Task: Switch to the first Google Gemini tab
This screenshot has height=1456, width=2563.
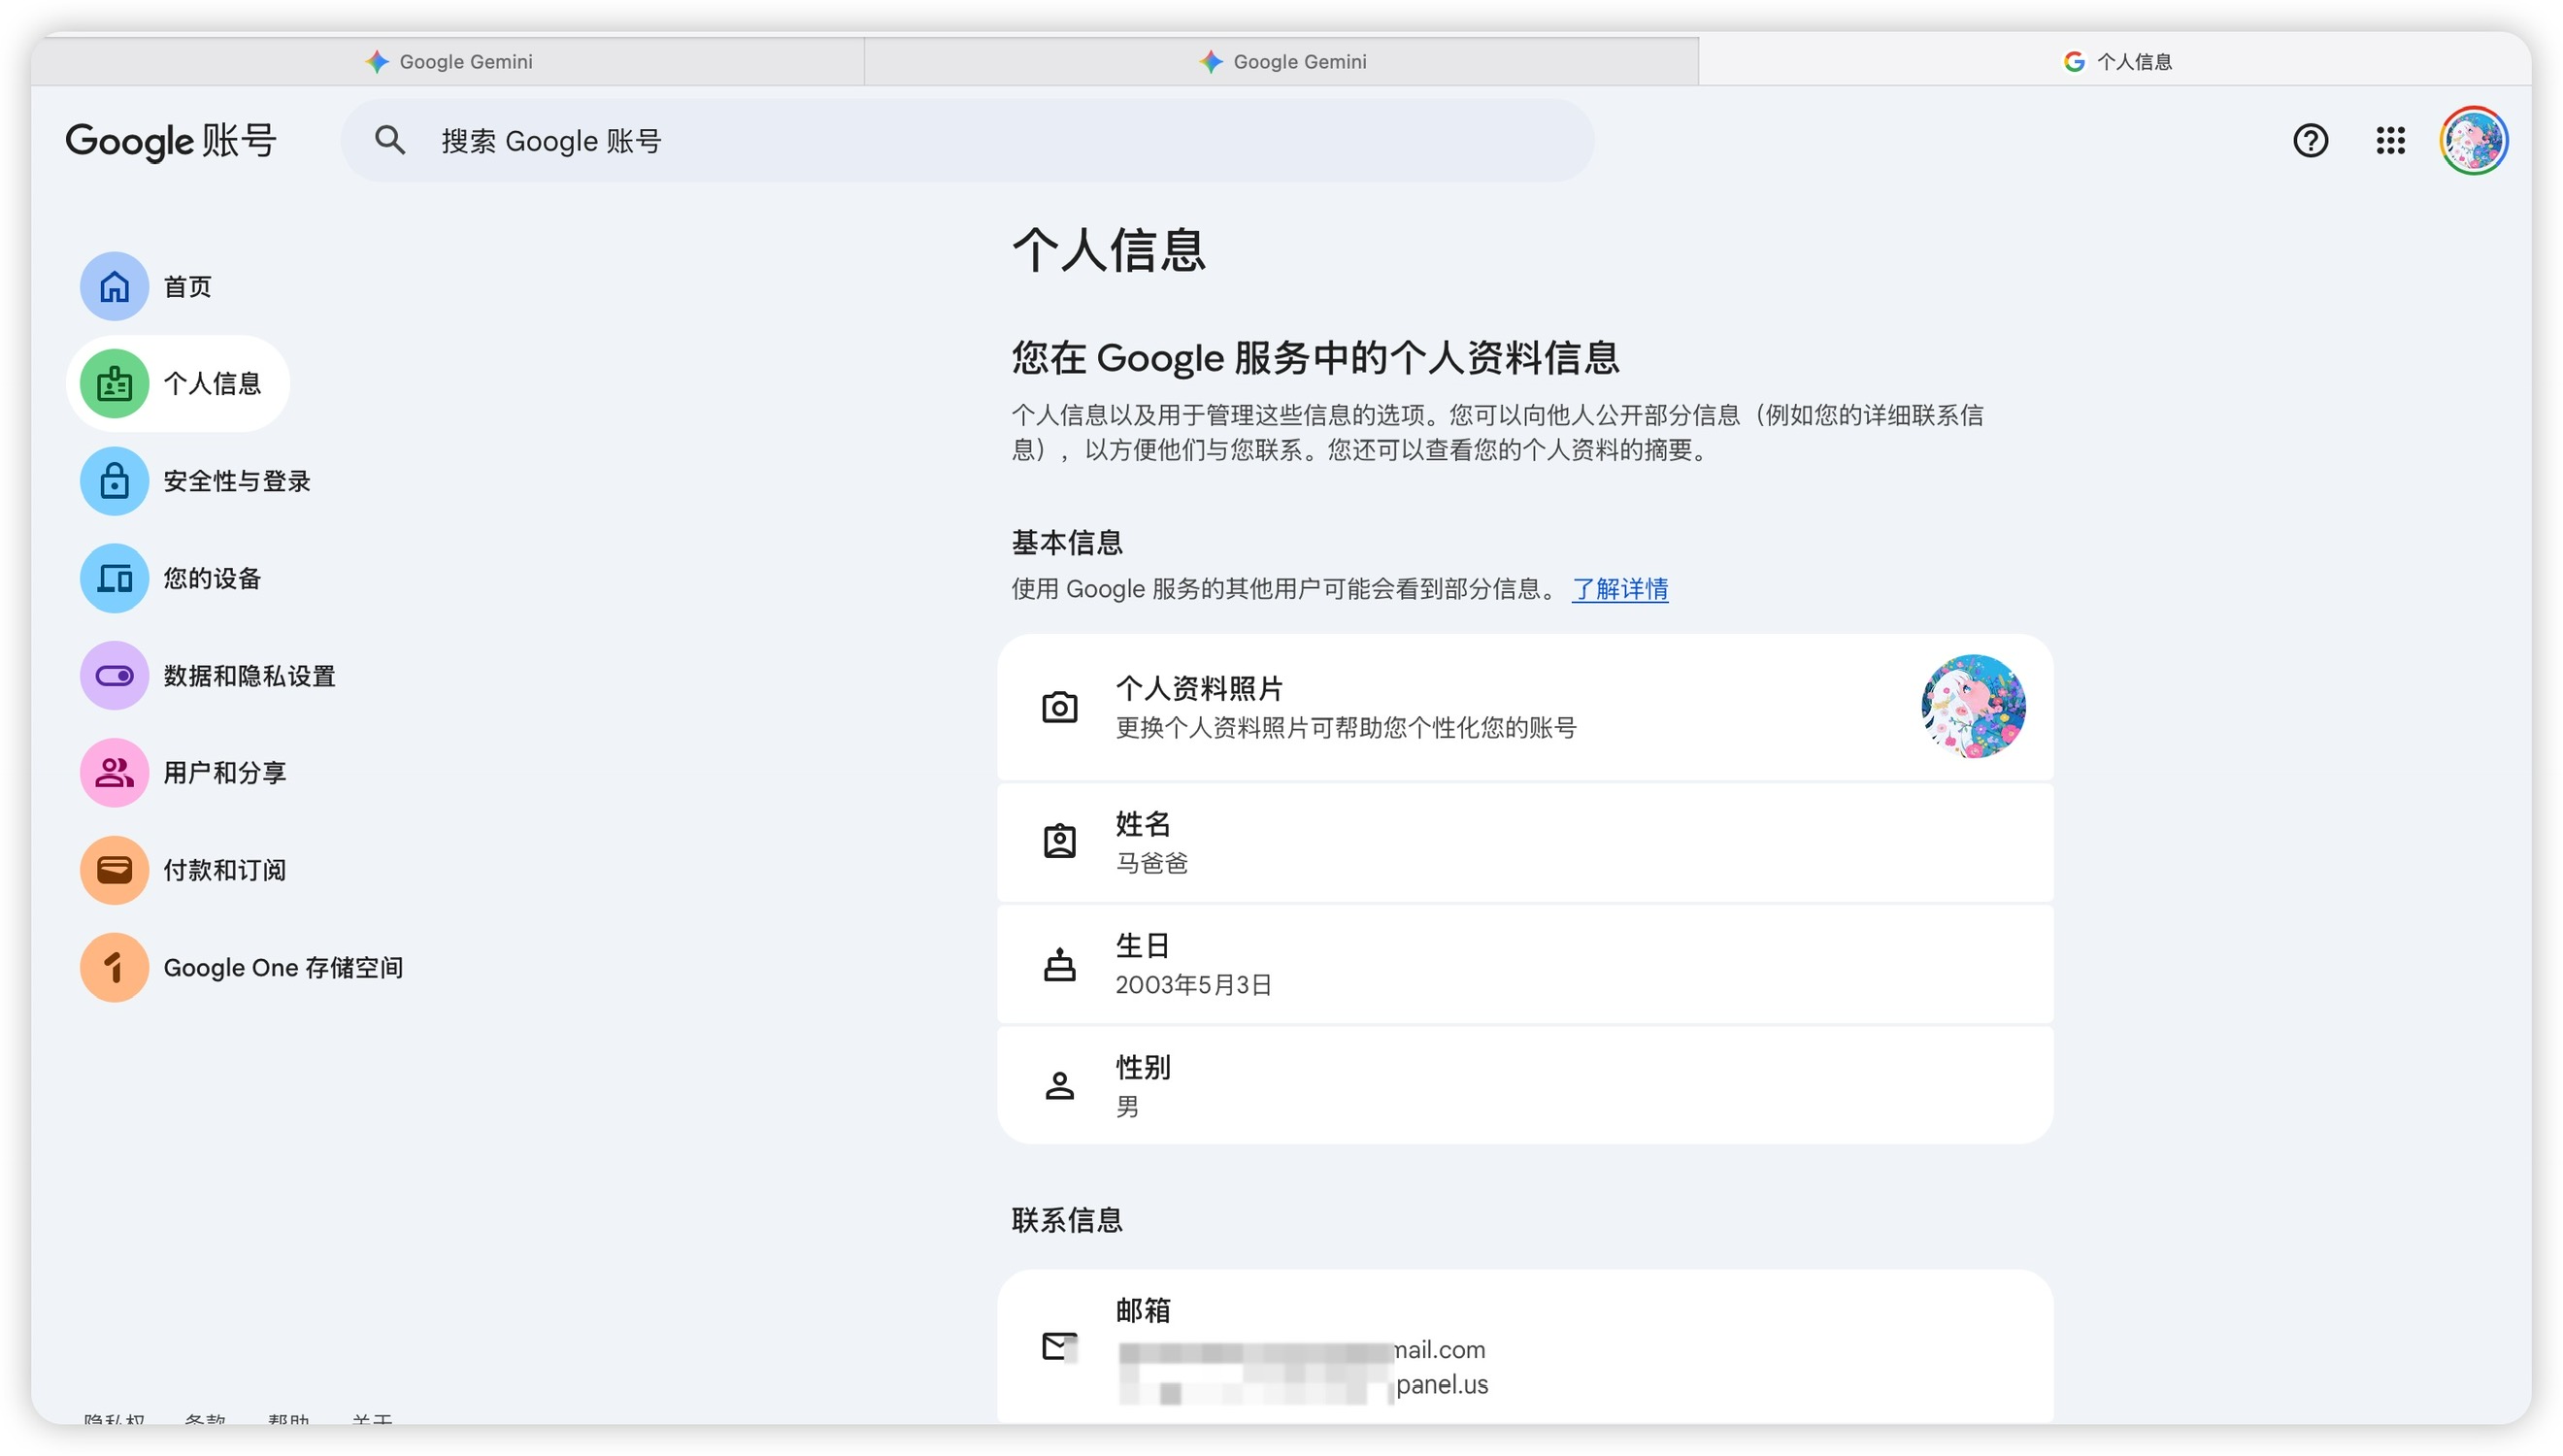Action: point(449,62)
